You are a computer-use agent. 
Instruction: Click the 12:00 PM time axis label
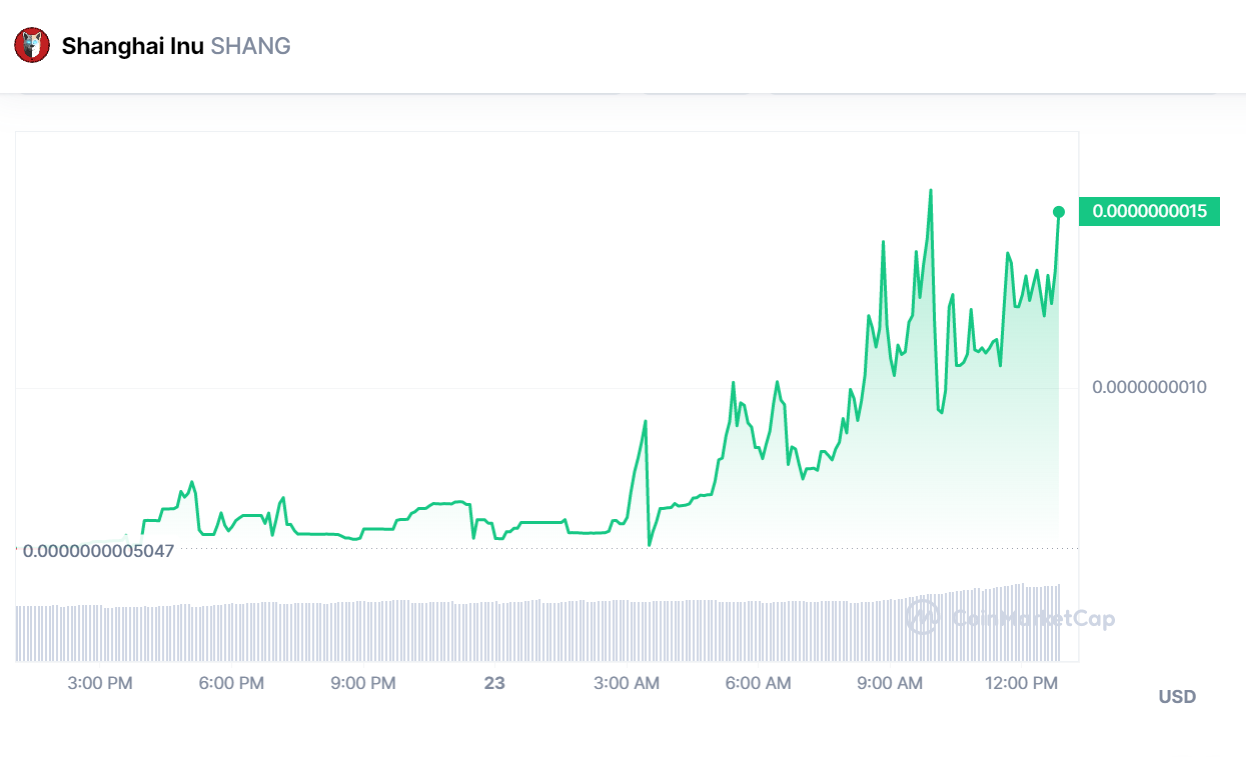point(1020,684)
